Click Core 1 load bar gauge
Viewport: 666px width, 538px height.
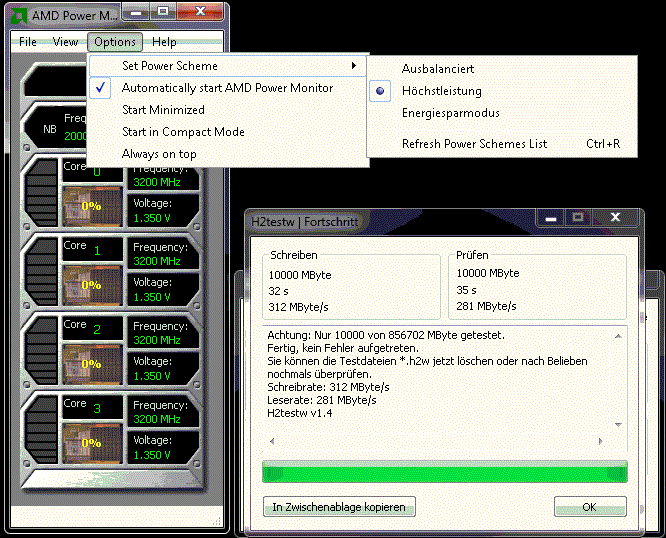[41, 272]
